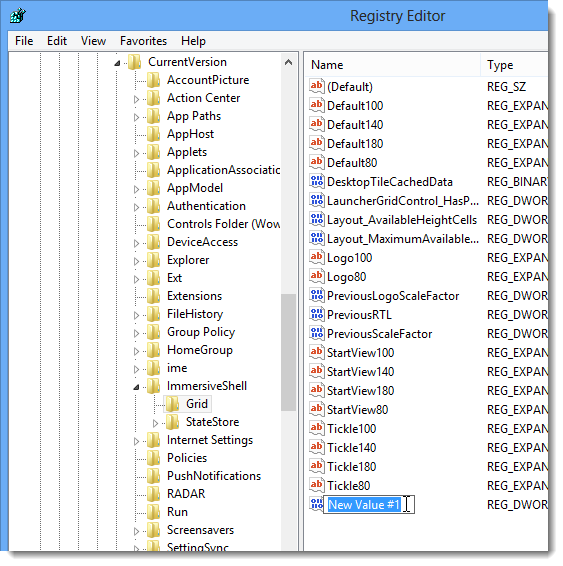Screen dimensions: 563x566
Task: Click the string icon beside Default140
Action: [317, 125]
